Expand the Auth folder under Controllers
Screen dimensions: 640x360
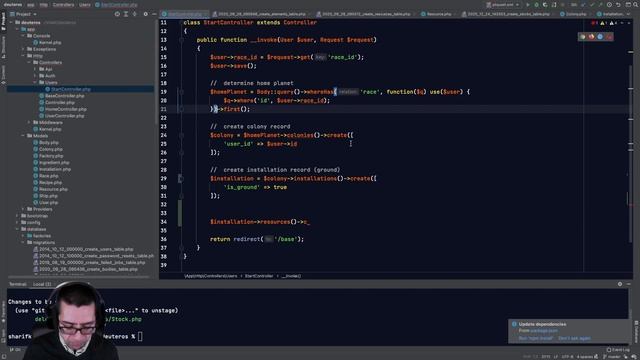pos(35,76)
